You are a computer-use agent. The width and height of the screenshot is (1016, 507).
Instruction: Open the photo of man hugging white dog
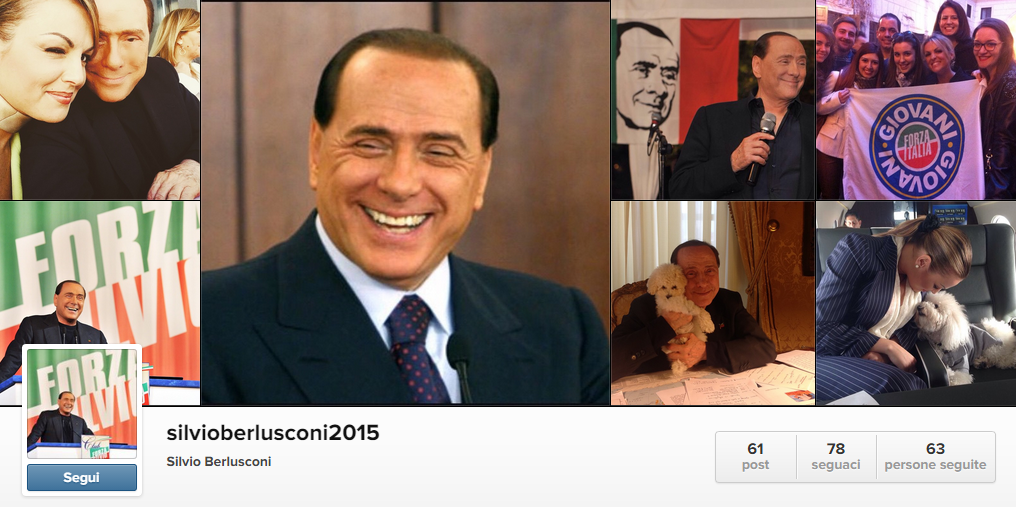[x=713, y=303]
